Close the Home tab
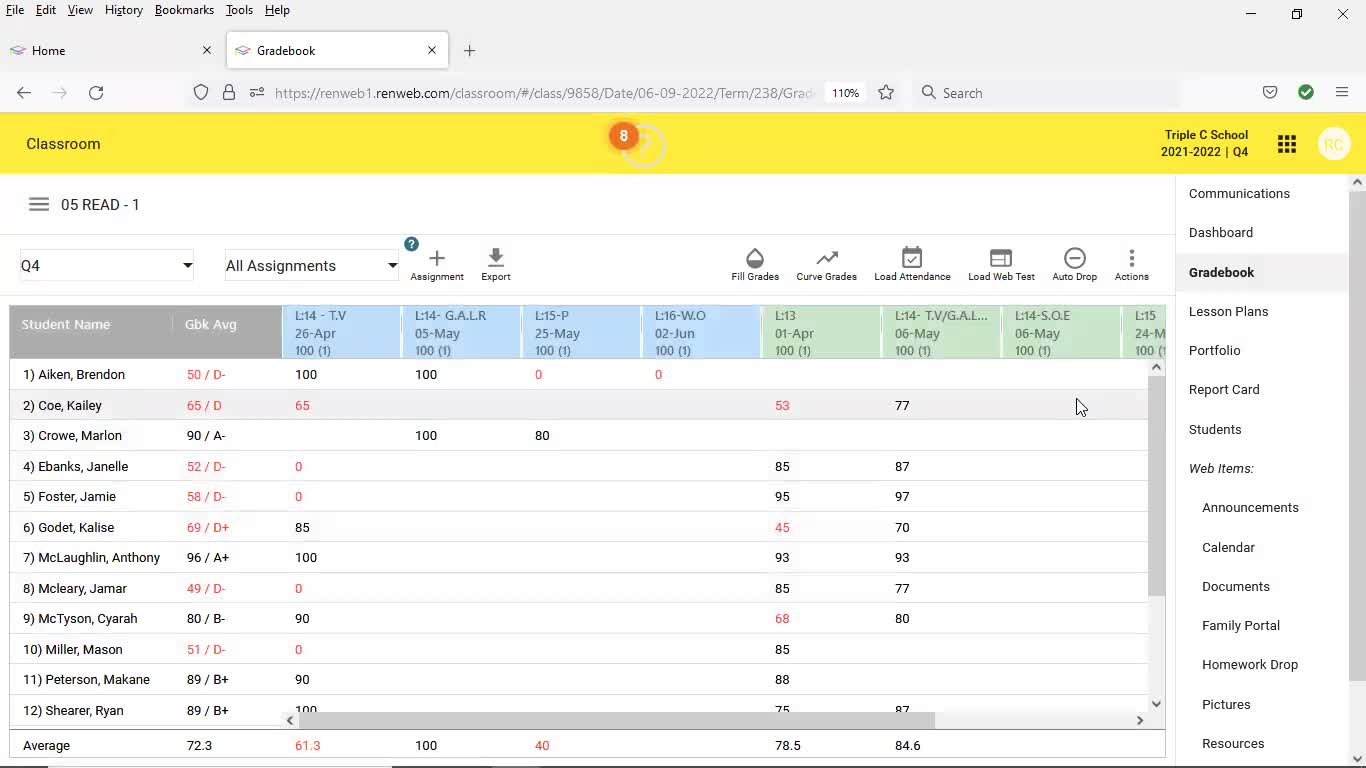Screen dimensions: 1366x768 click(207, 50)
